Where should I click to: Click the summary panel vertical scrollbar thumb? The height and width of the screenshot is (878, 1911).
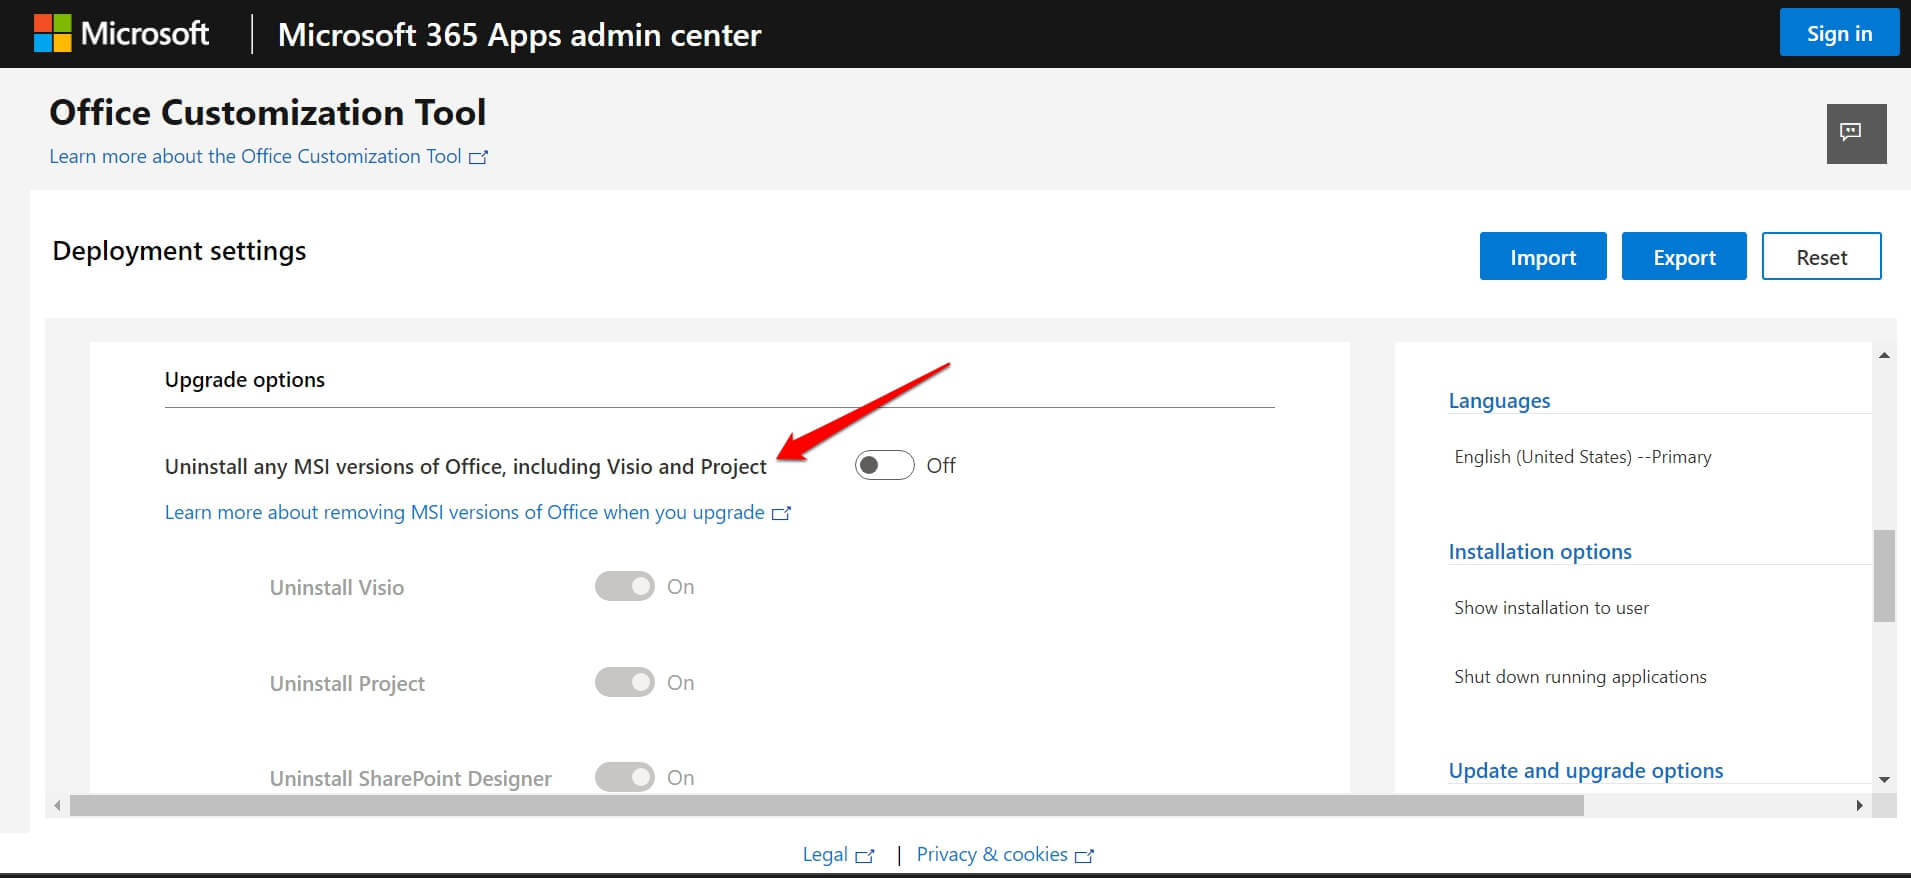click(x=1884, y=576)
